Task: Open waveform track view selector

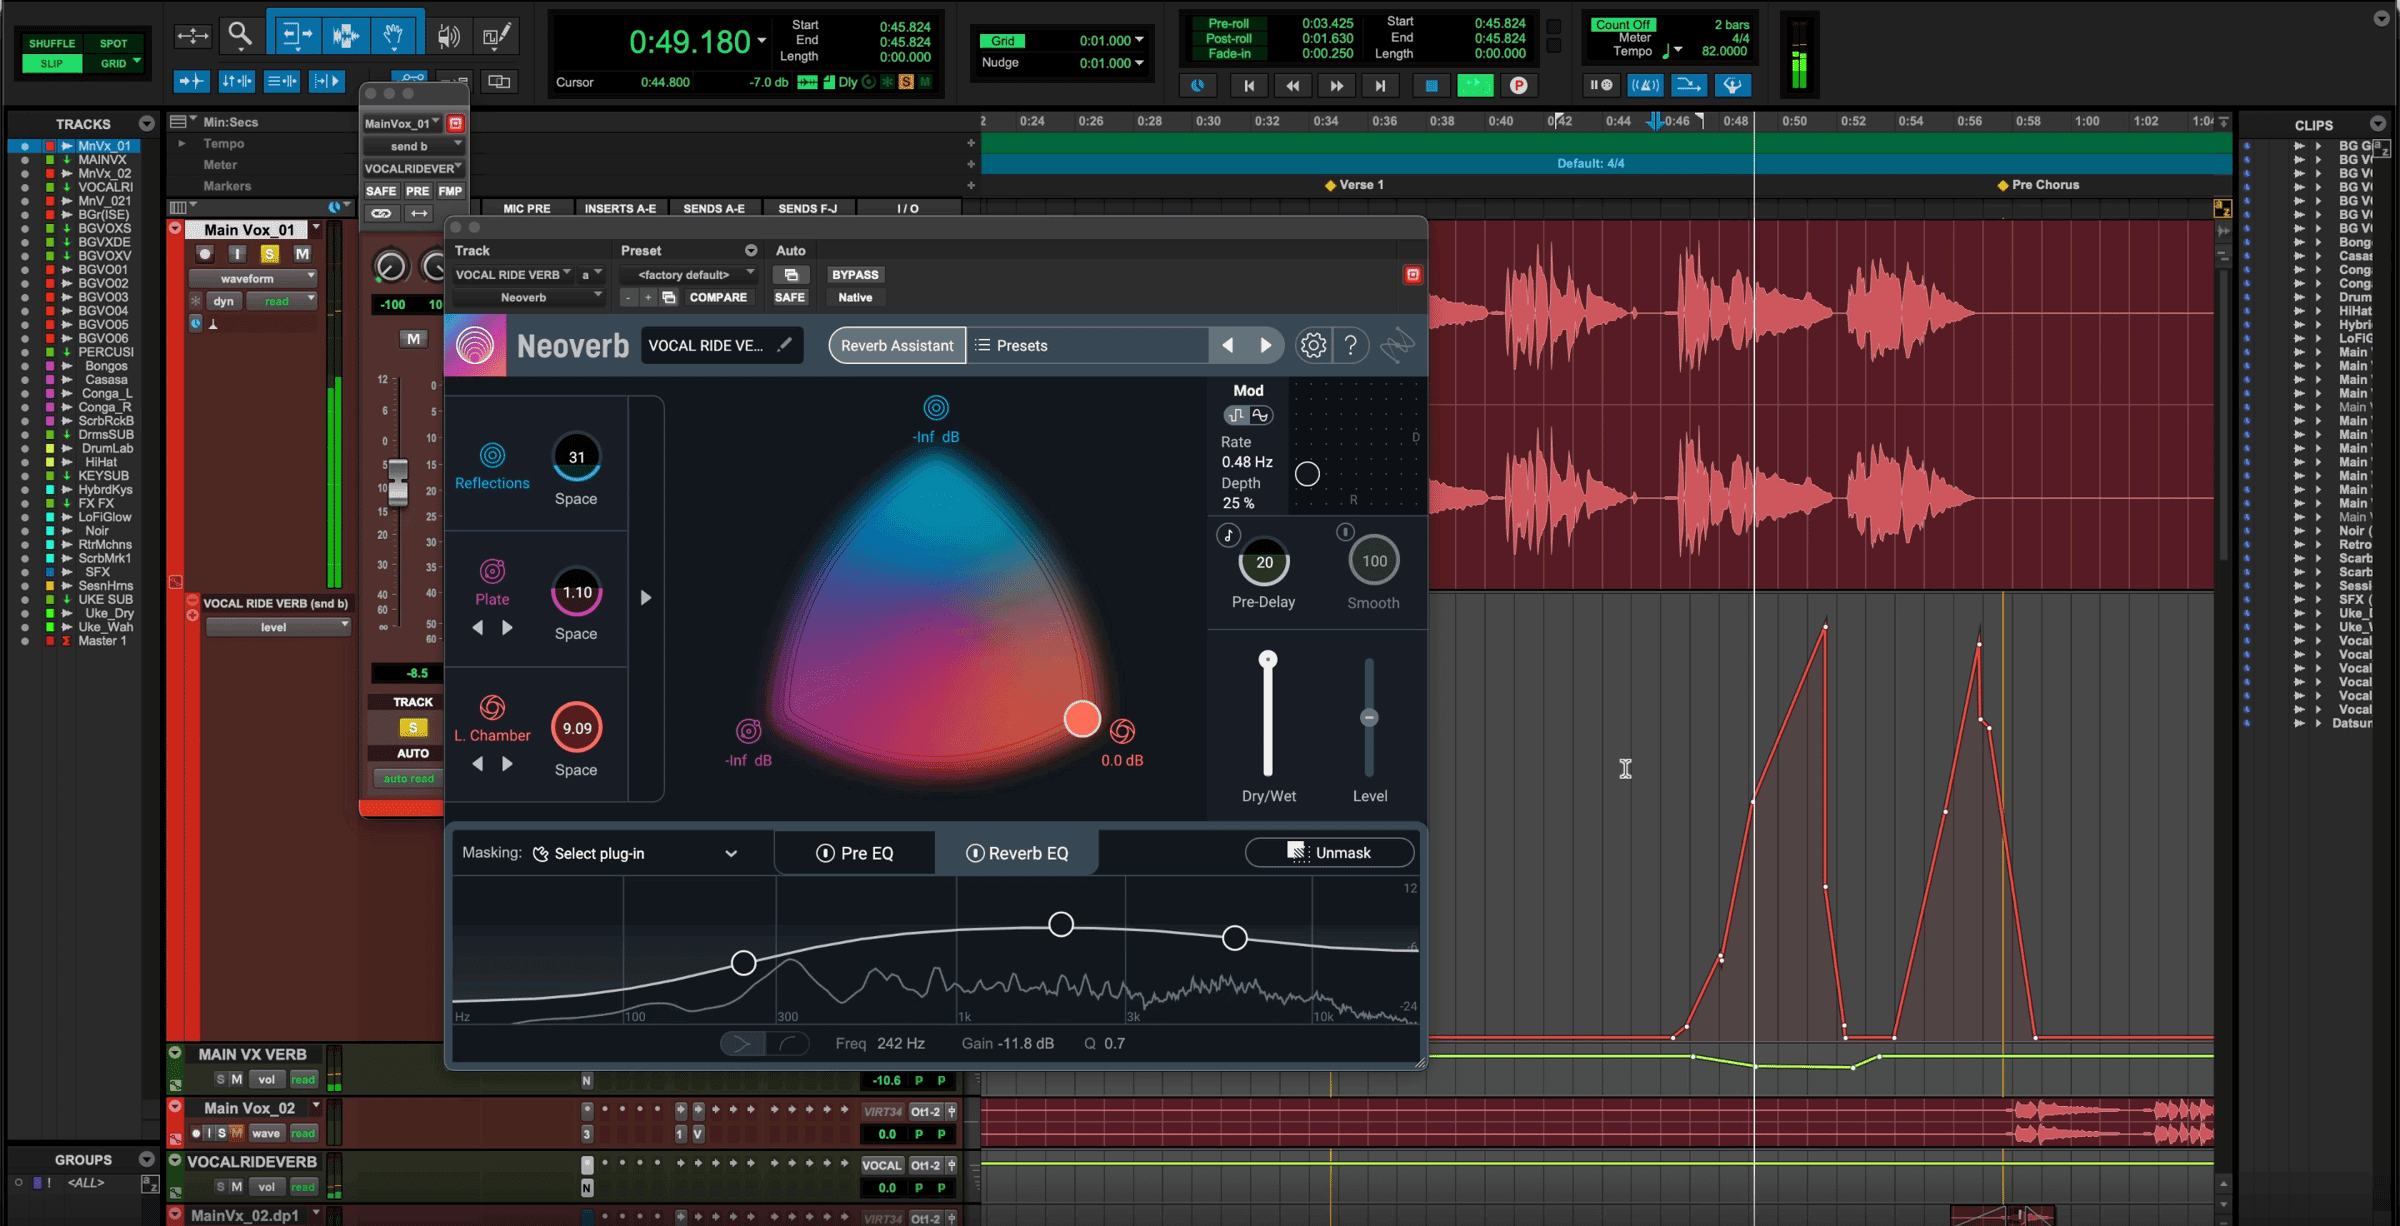Action: point(252,278)
